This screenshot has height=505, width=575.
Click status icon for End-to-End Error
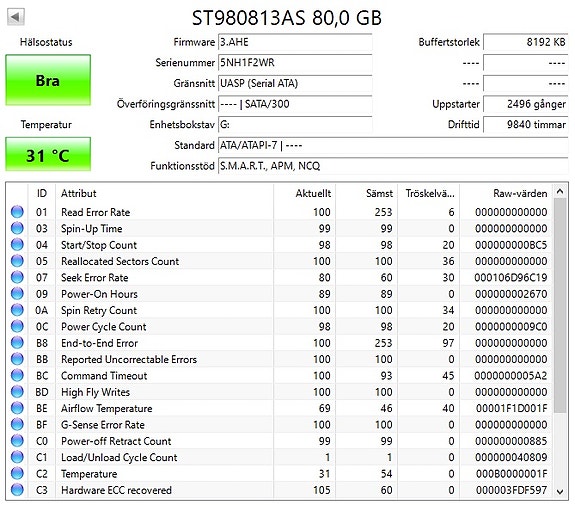coord(17,343)
